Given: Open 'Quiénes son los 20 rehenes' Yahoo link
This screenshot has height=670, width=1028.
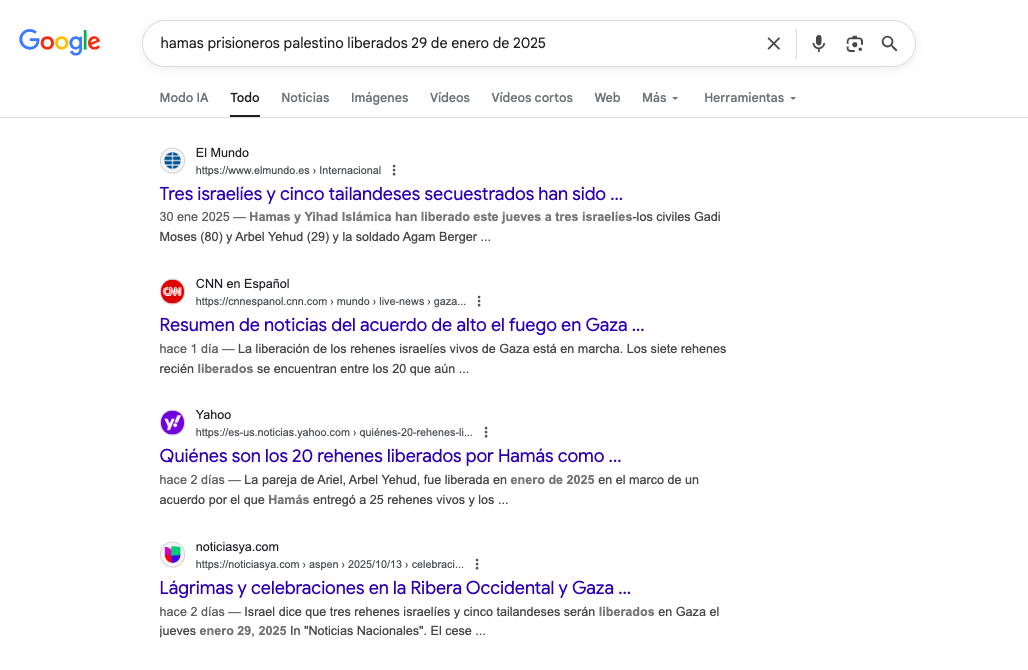Looking at the screenshot, I should (390, 457).
